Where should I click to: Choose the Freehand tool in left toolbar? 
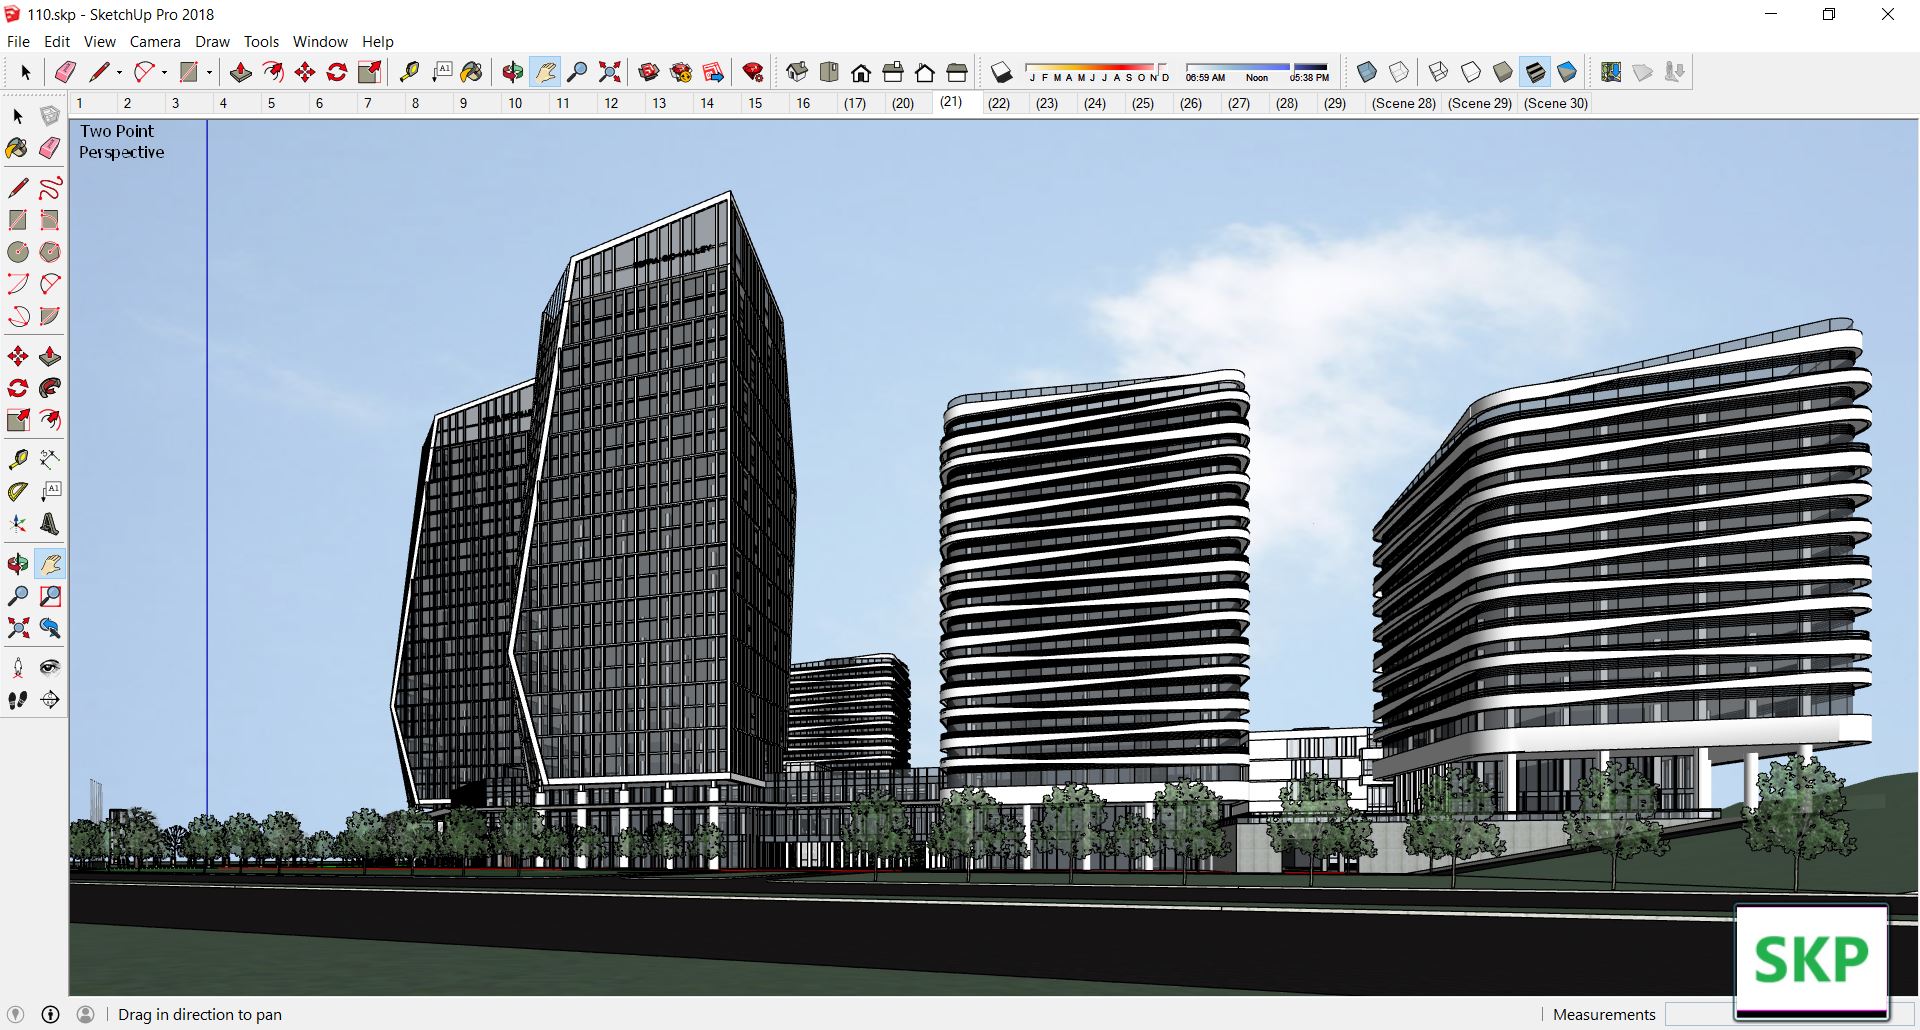tap(50, 188)
